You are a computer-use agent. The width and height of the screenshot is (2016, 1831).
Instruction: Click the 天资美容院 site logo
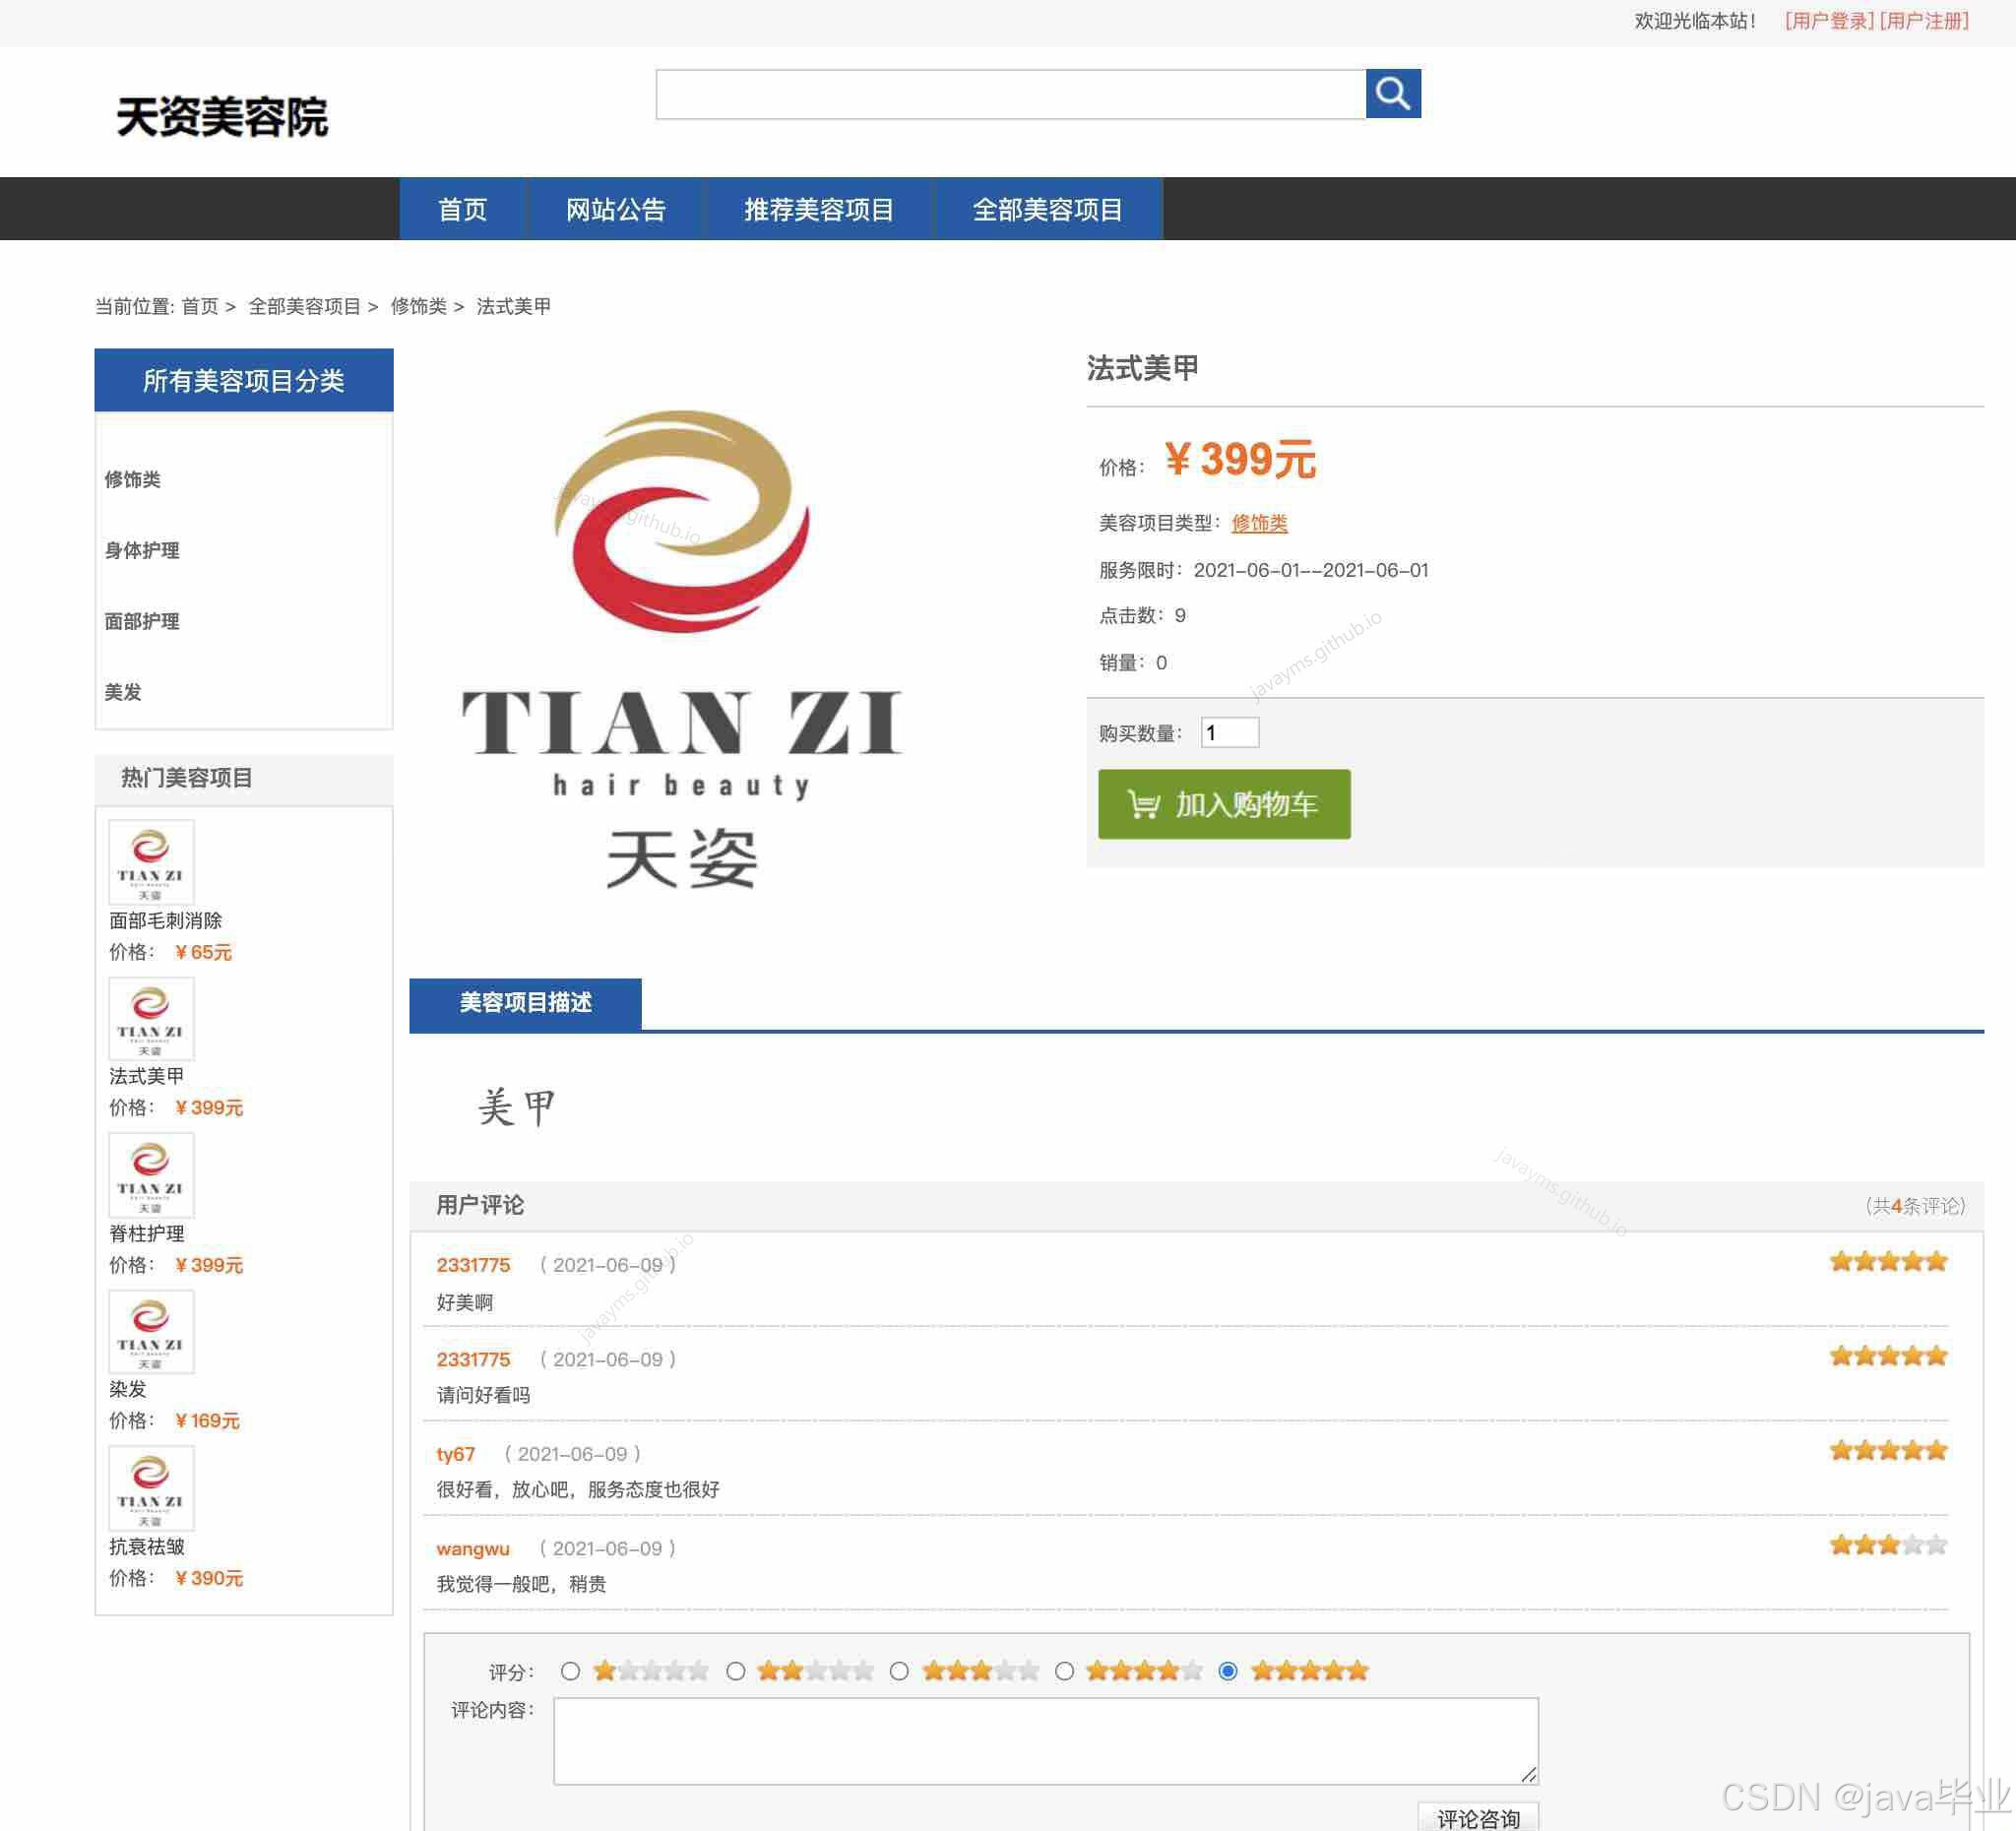[x=222, y=117]
